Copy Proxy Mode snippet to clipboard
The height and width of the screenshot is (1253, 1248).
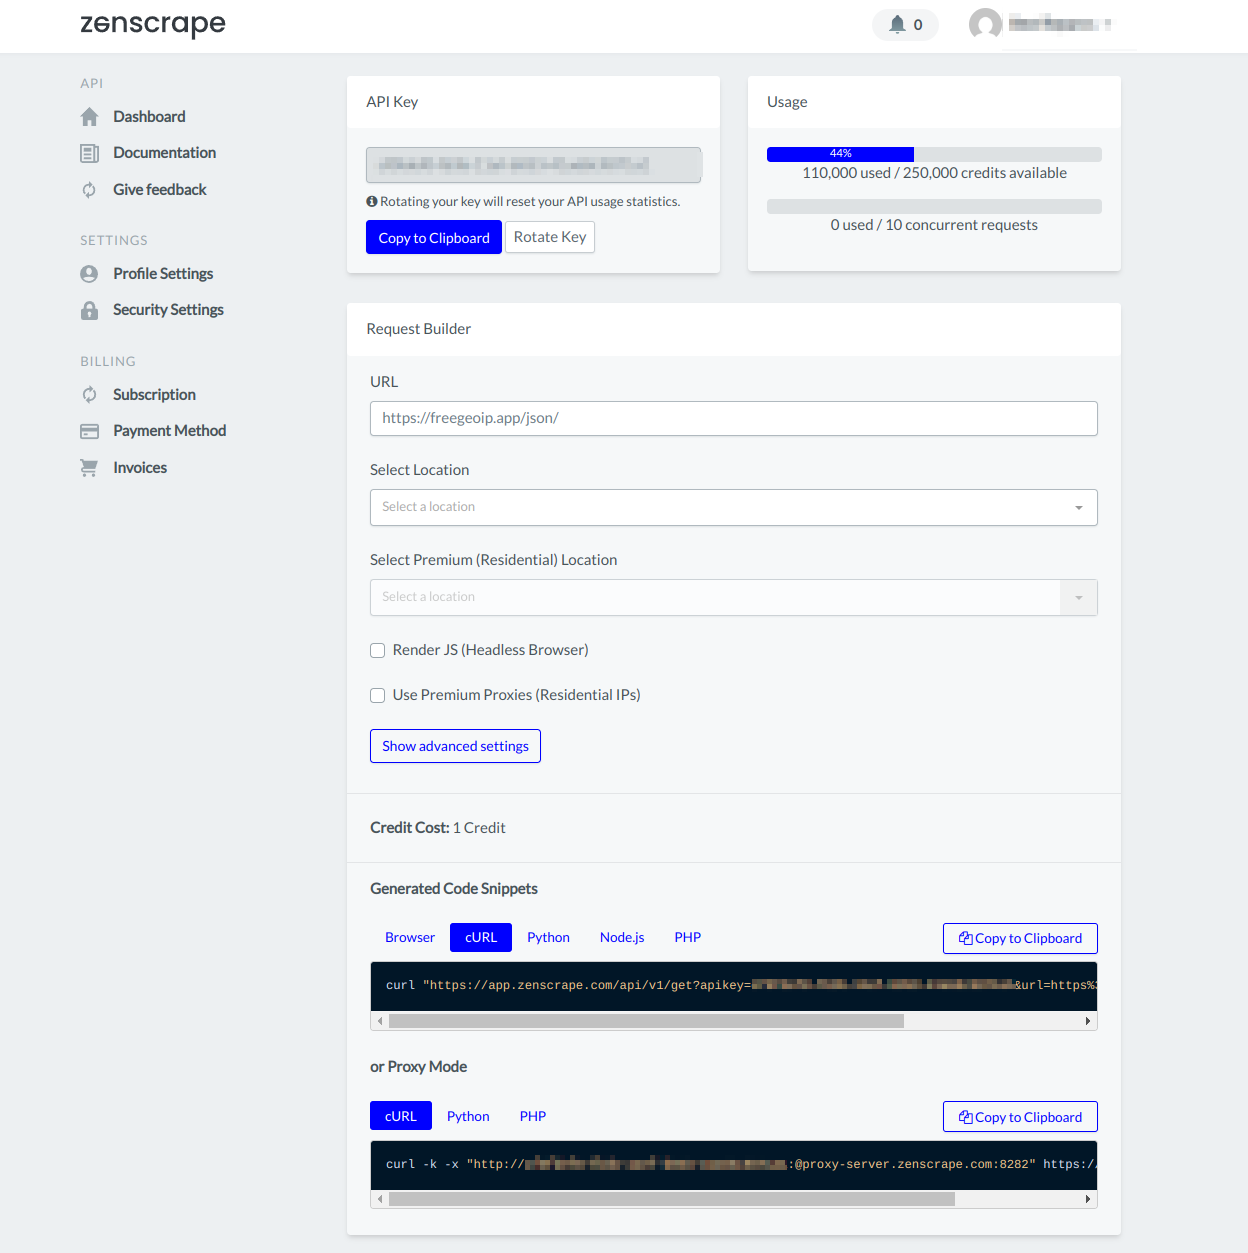[1020, 1117]
